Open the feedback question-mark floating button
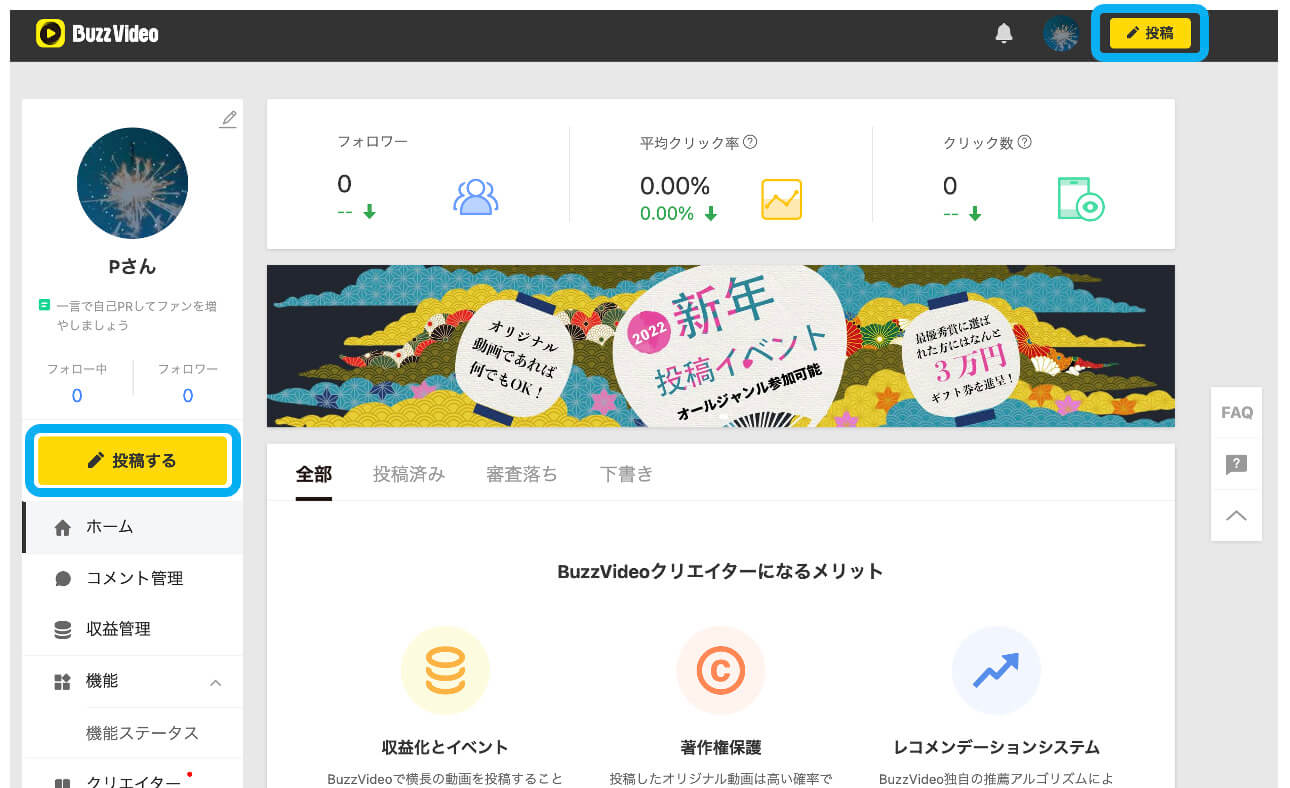The width and height of the screenshot is (1290, 788). click(1236, 464)
